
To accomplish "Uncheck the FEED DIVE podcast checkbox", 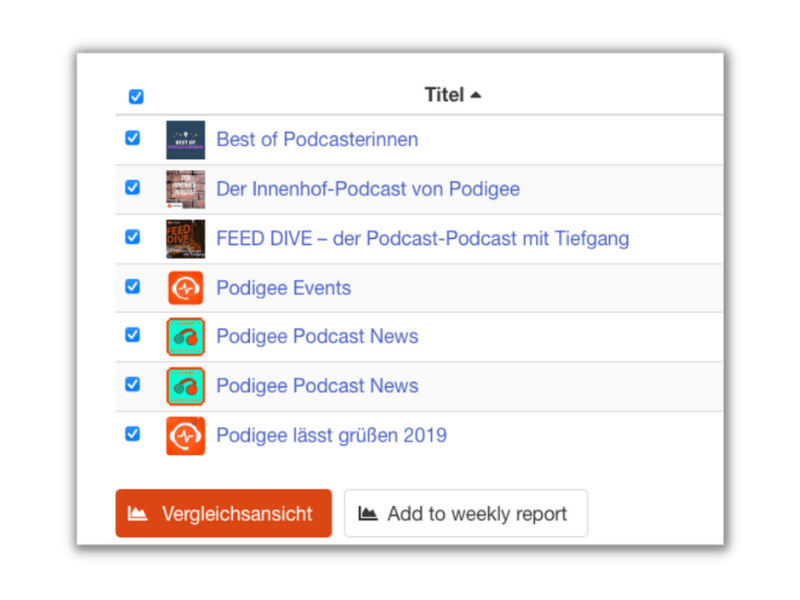I will [133, 237].
